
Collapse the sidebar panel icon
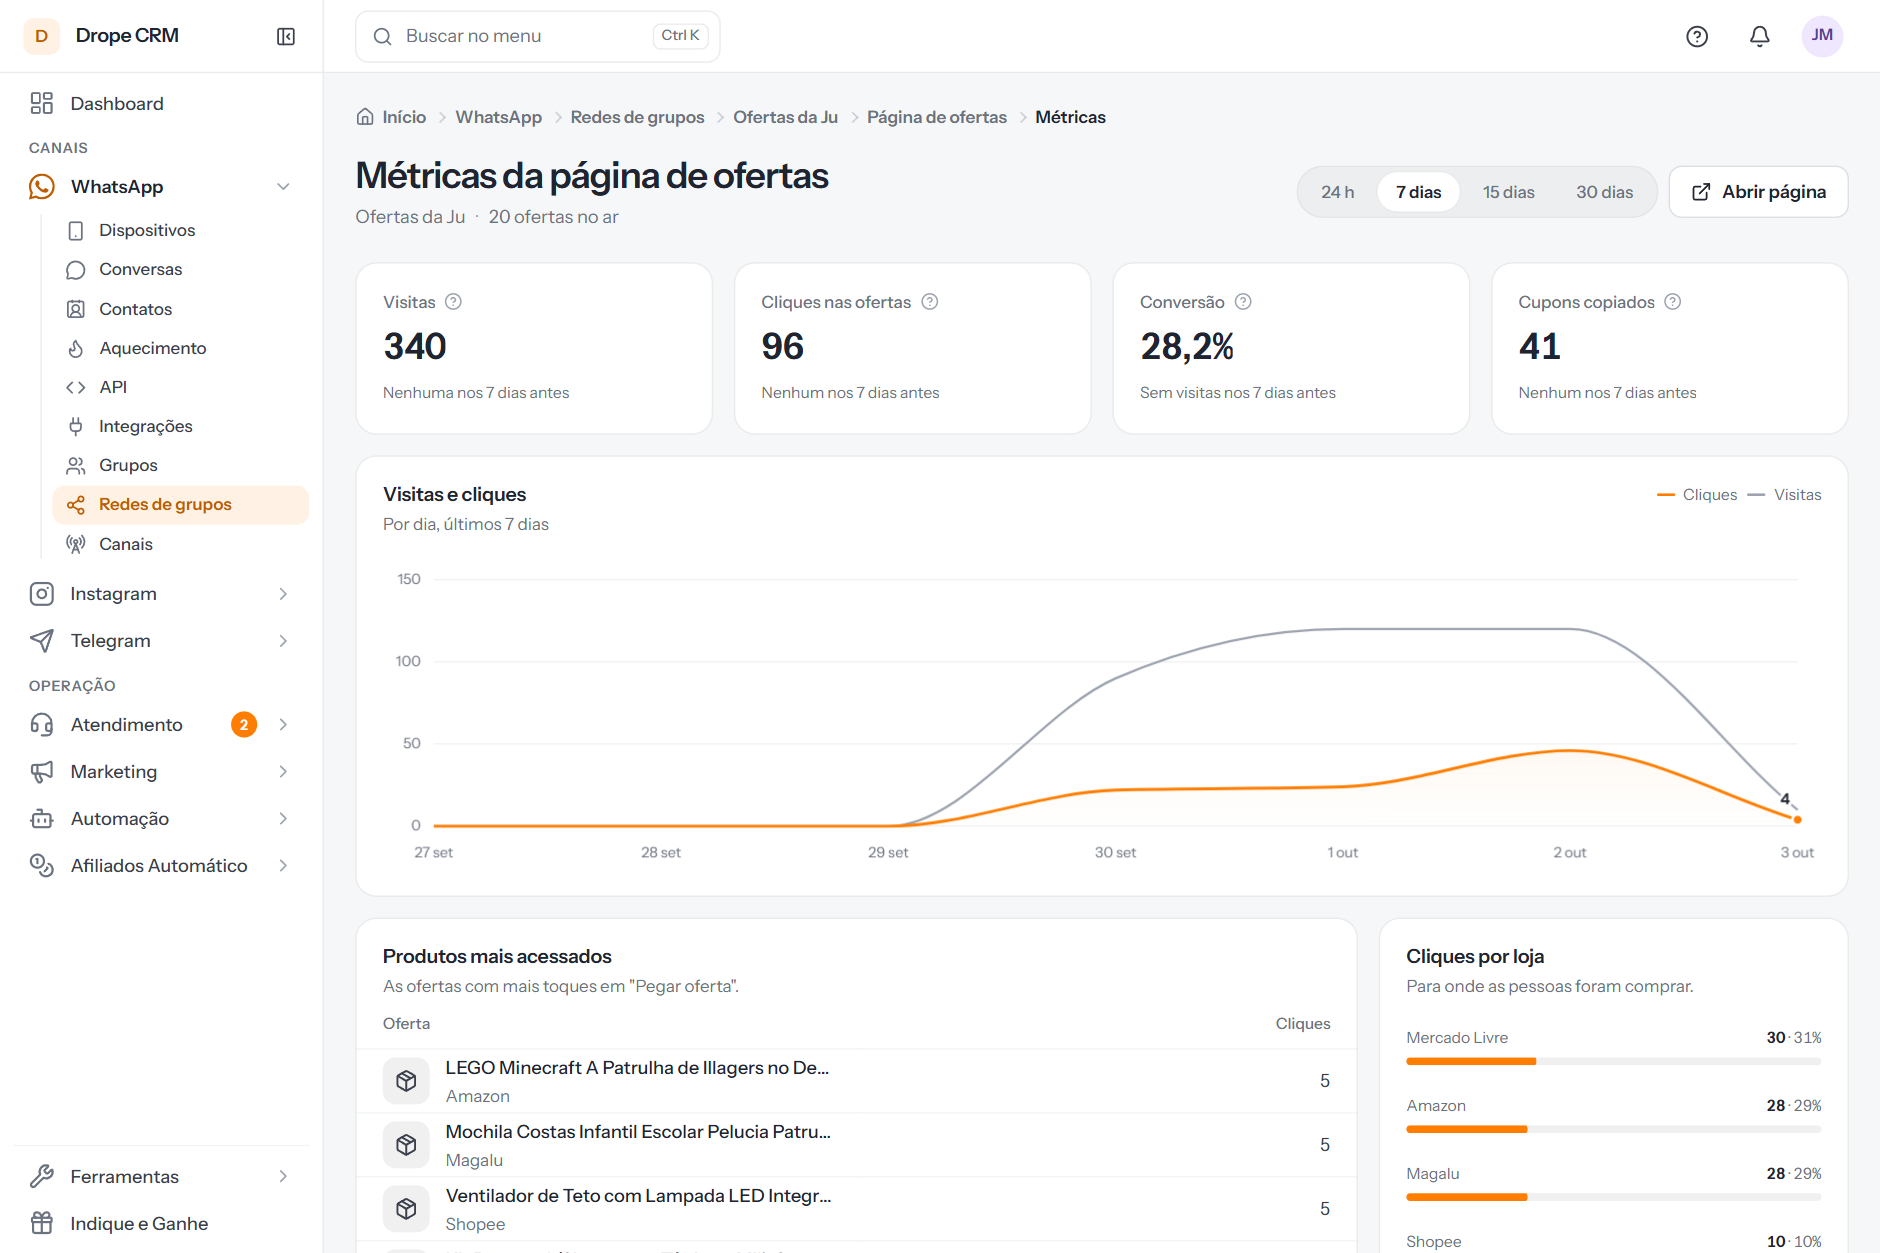coord(286,36)
